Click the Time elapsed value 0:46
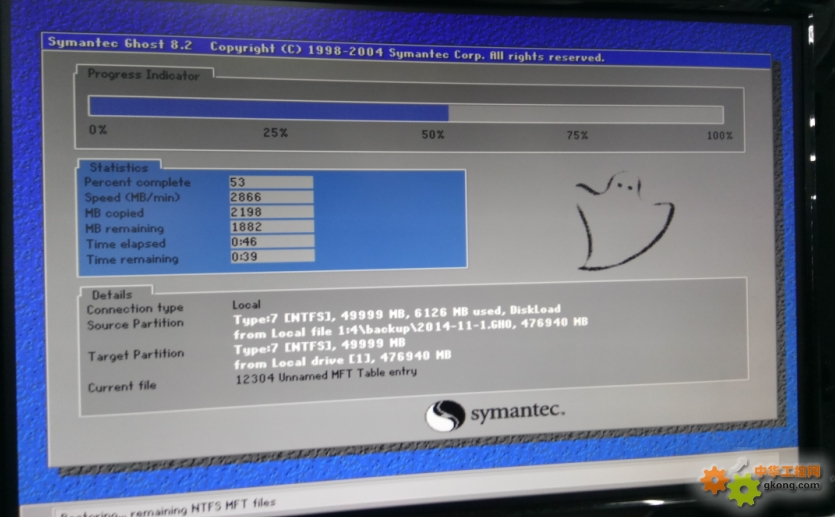Viewport: 835px width, 517px height. (272, 242)
